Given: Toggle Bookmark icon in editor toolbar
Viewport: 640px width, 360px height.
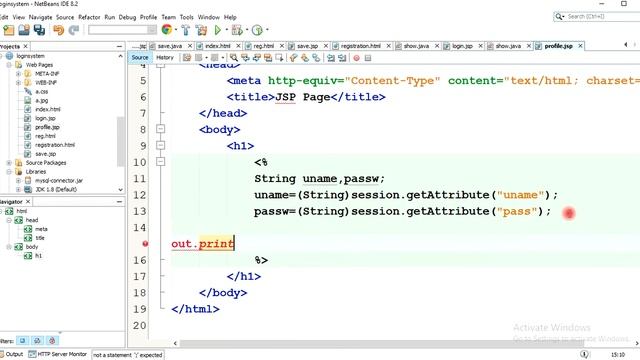Looking at the screenshot, I should click(x=316, y=58).
